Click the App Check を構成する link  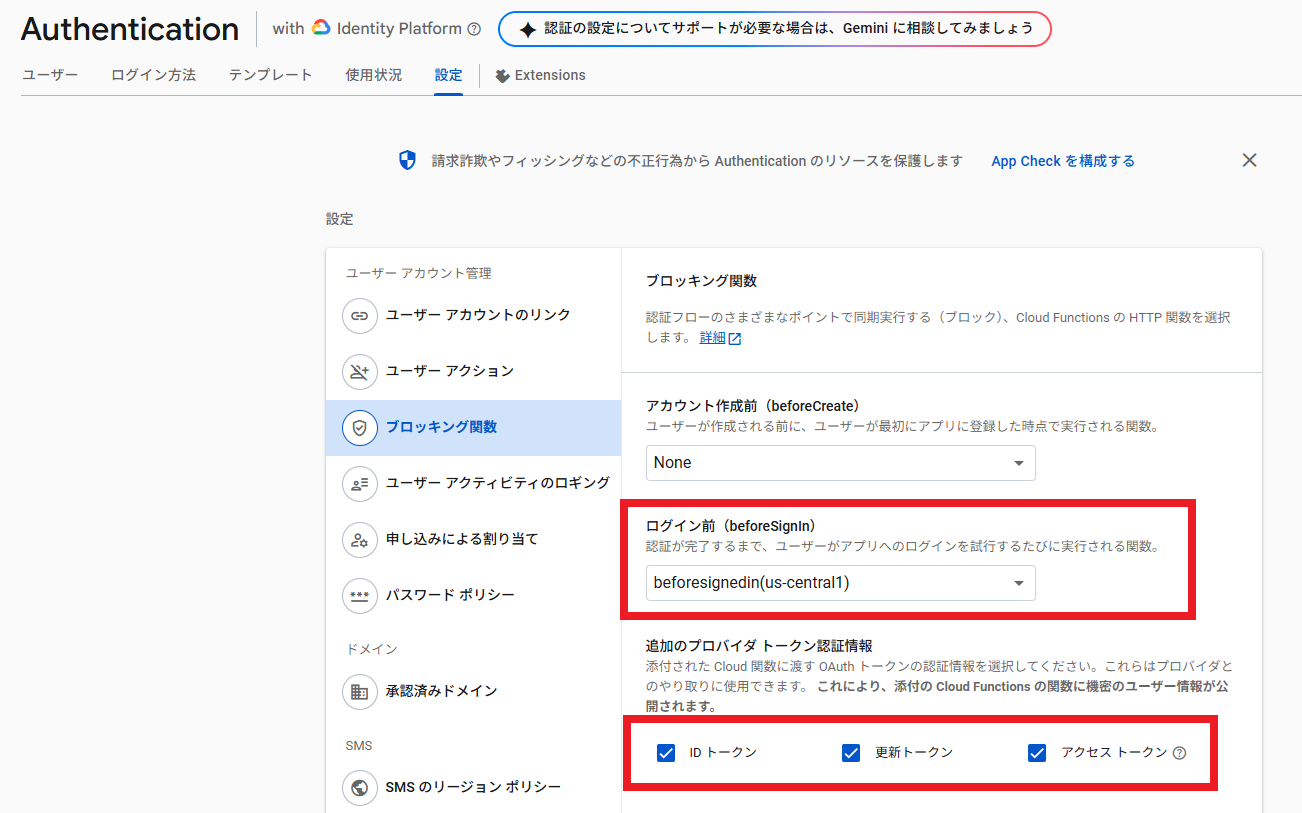(1063, 161)
